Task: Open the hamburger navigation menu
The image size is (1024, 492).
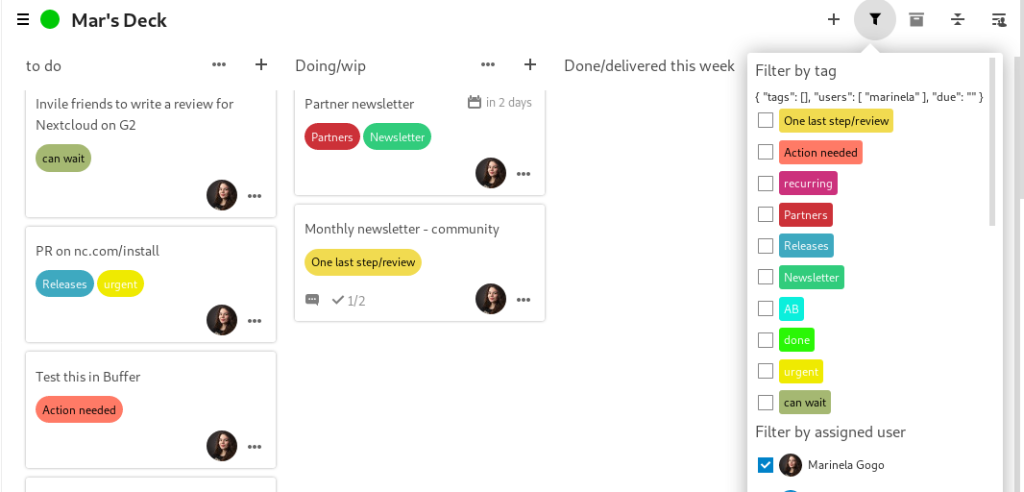Action: (23, 19)
